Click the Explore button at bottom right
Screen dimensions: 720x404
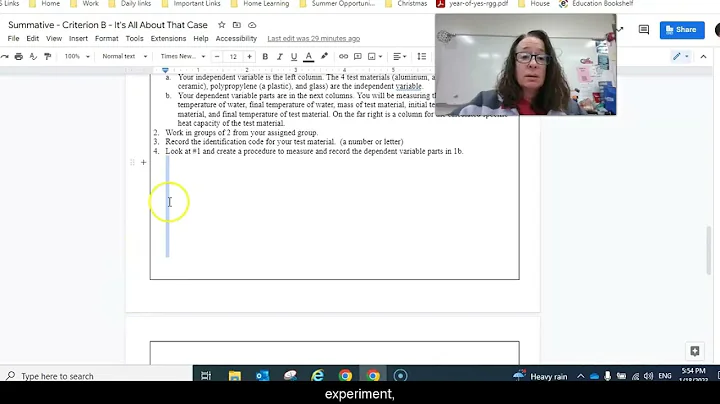click(x=695, y=351)
